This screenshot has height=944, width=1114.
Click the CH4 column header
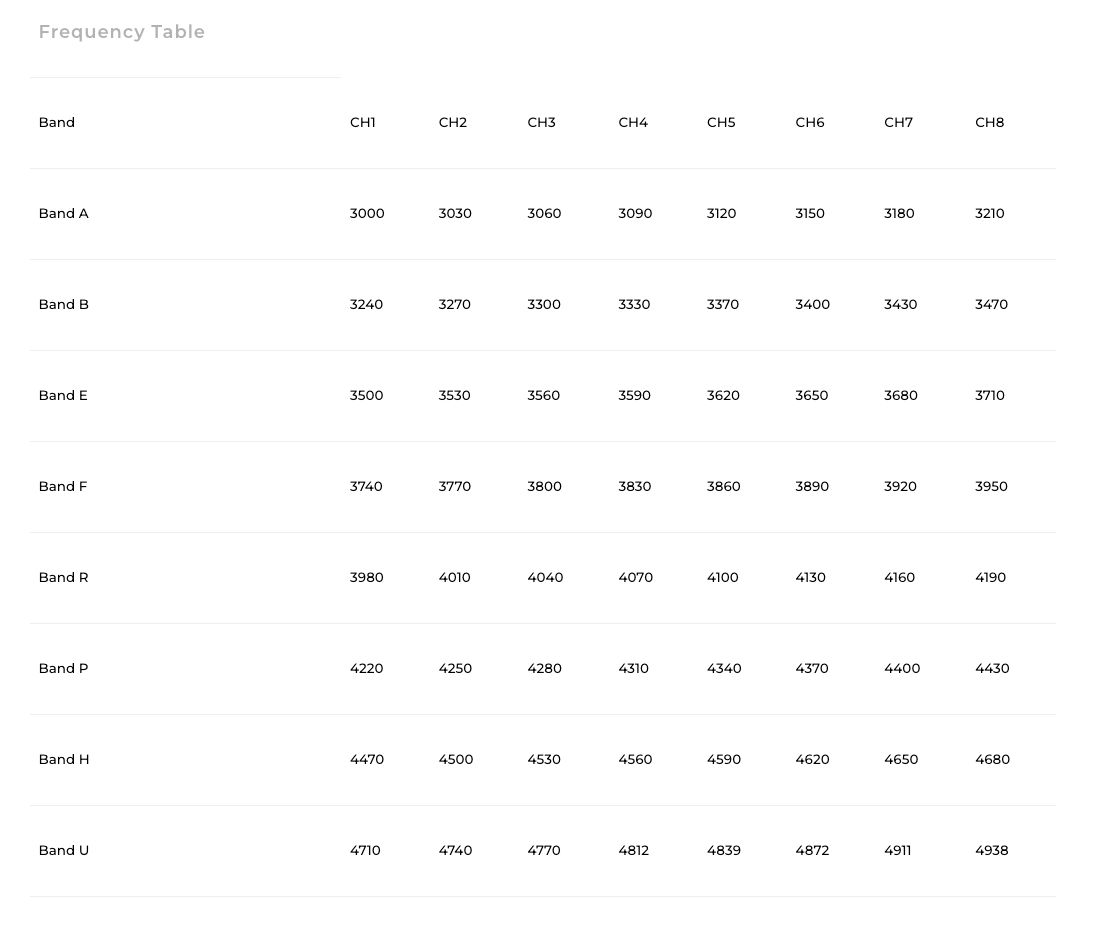pos(633,122)
